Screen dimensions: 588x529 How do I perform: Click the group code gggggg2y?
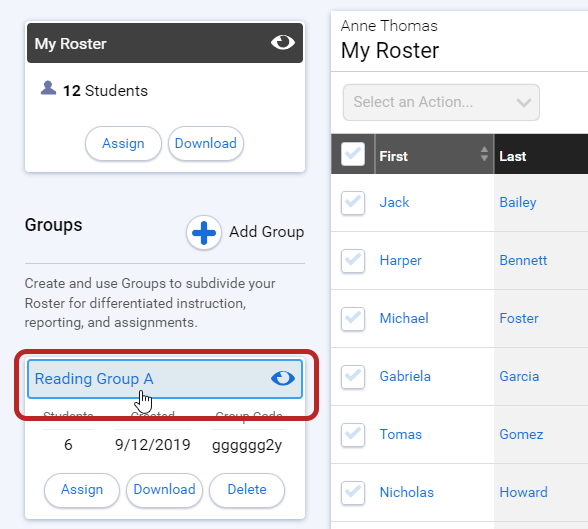pos(247,446)
